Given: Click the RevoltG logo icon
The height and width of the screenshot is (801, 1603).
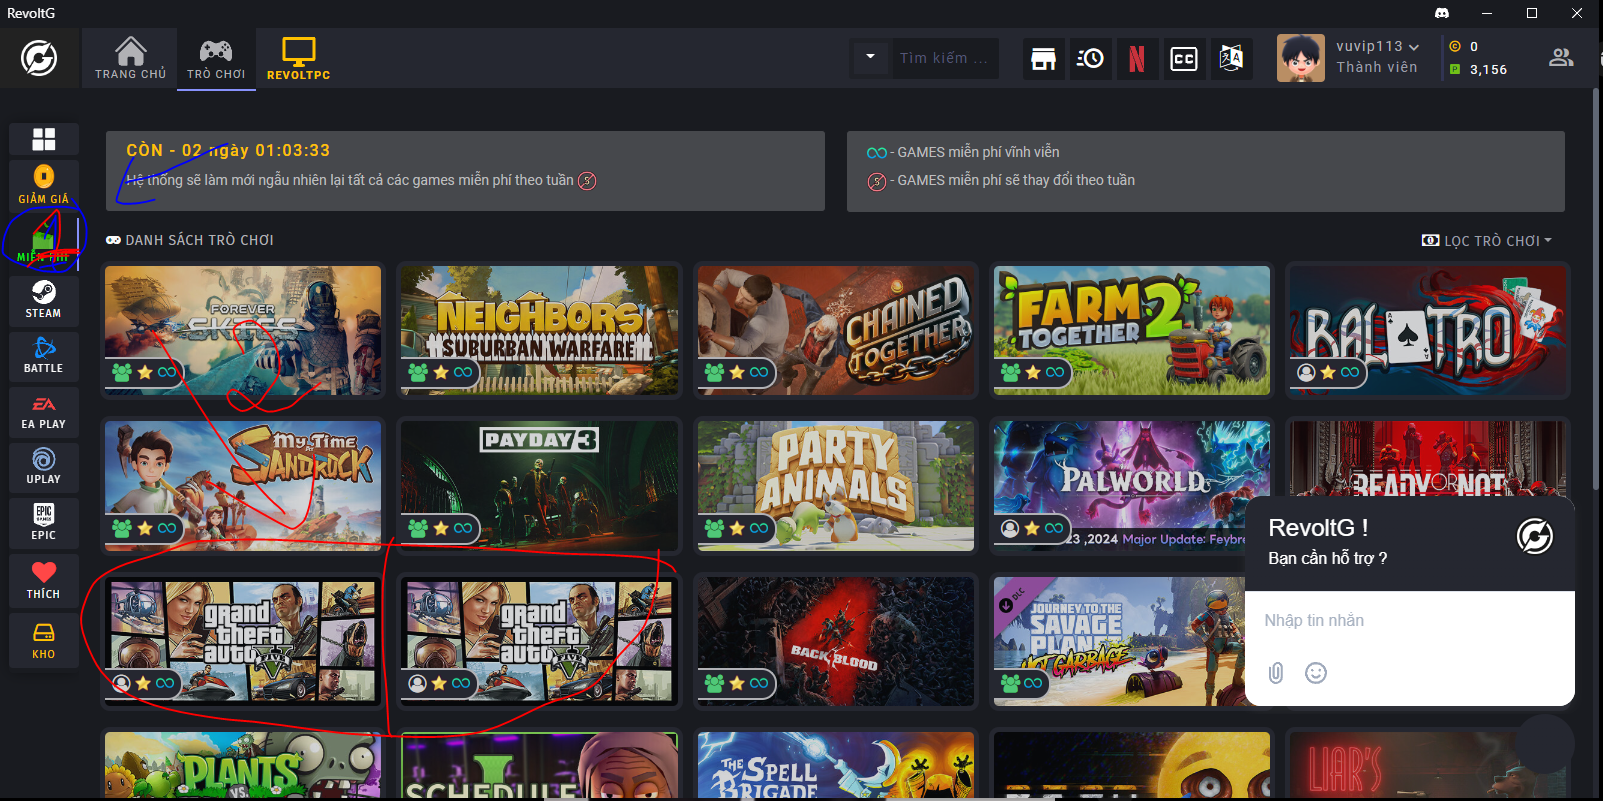Looking at the screenshot, I should pyautogui.click(x=39, y=58).
